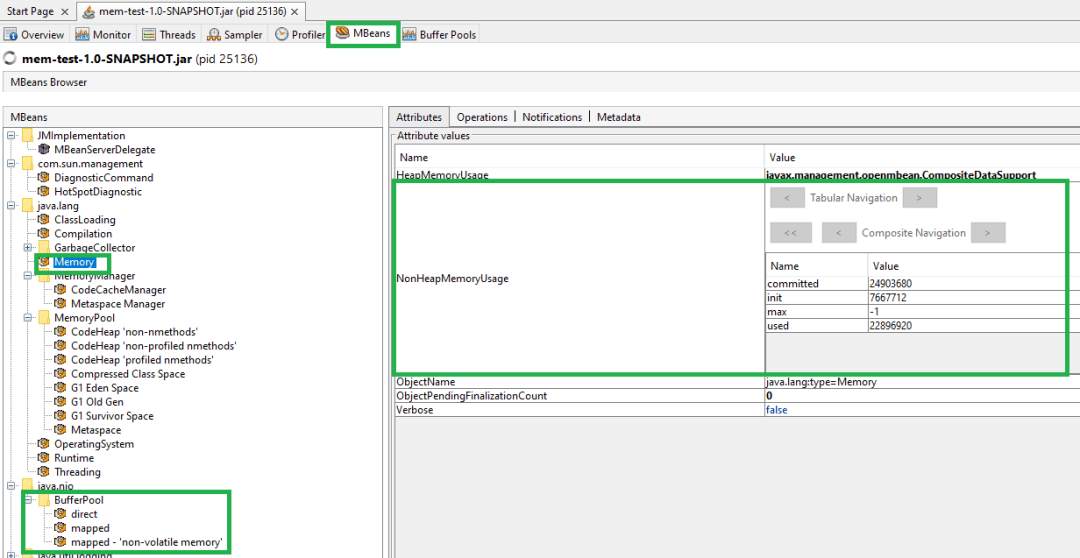The height and width of the screenshot is (558, 1080).
Task: Switch to the Sampler tab
Action: pyautogui.click(x=235, y=34)
